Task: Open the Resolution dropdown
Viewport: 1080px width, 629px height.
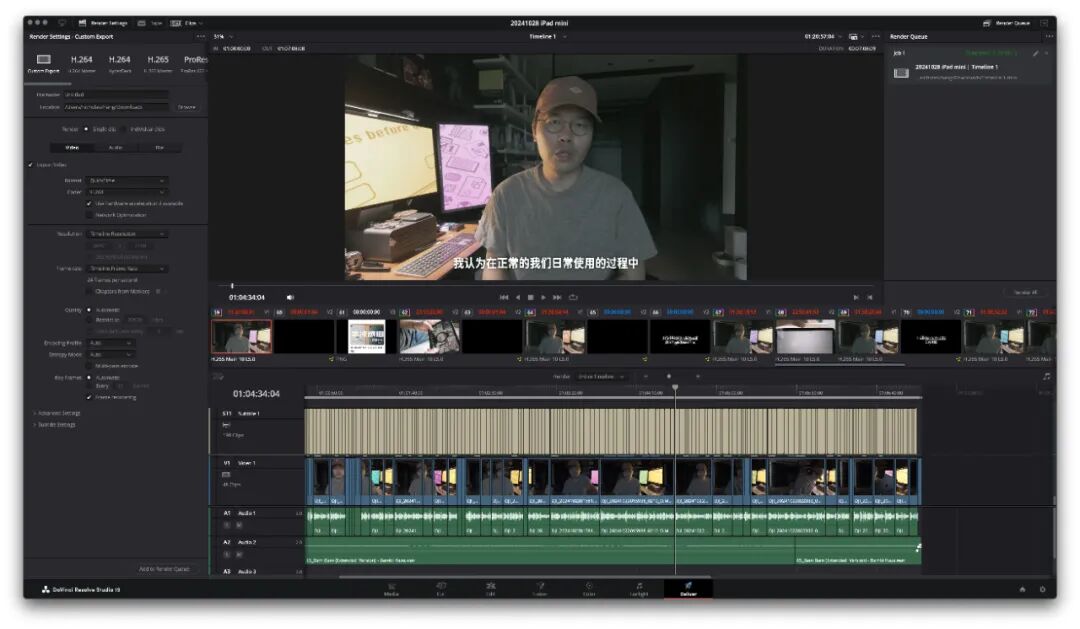Action: pyautogui.click(x=127, y=234)
